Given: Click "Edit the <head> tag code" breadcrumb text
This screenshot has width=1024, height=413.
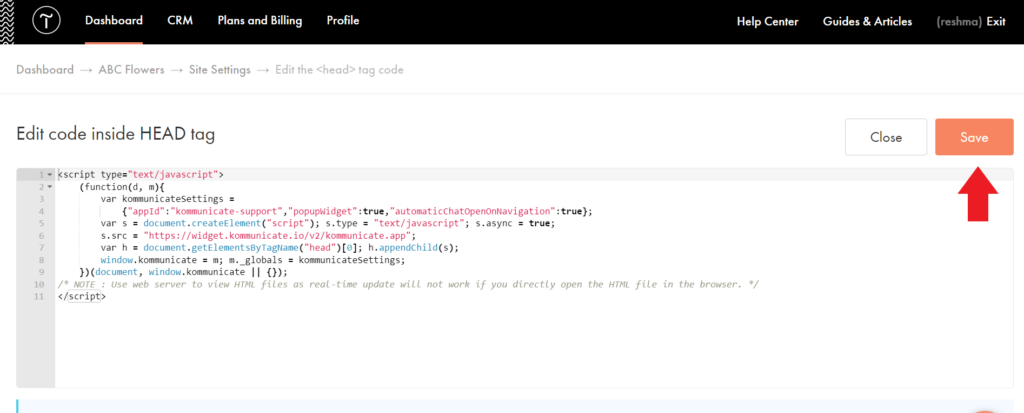Looking at the screenshot, I should coord(340,70).
